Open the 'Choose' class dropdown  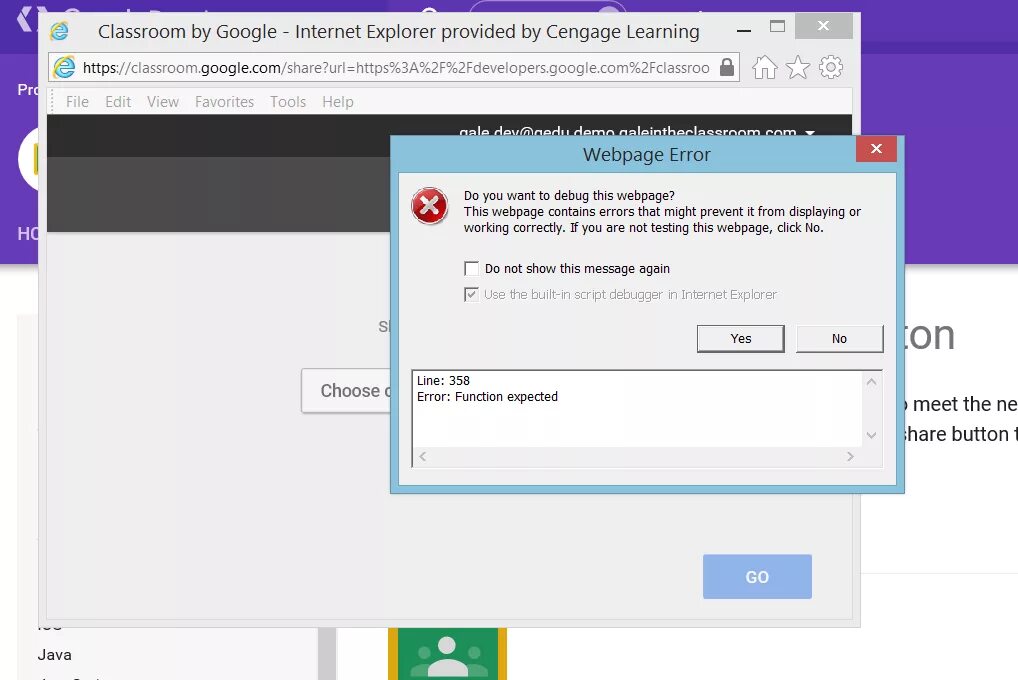click(347, 390)
